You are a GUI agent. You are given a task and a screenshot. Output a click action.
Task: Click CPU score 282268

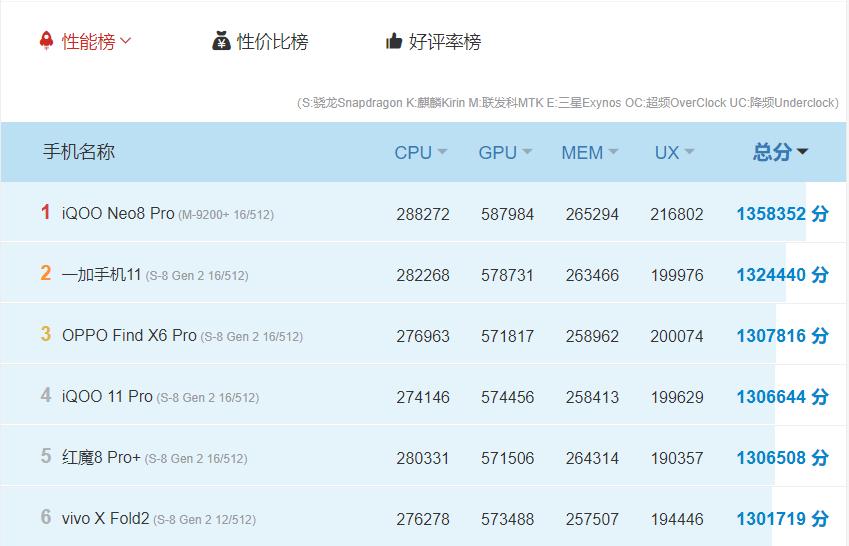click(x=423, y=275)
